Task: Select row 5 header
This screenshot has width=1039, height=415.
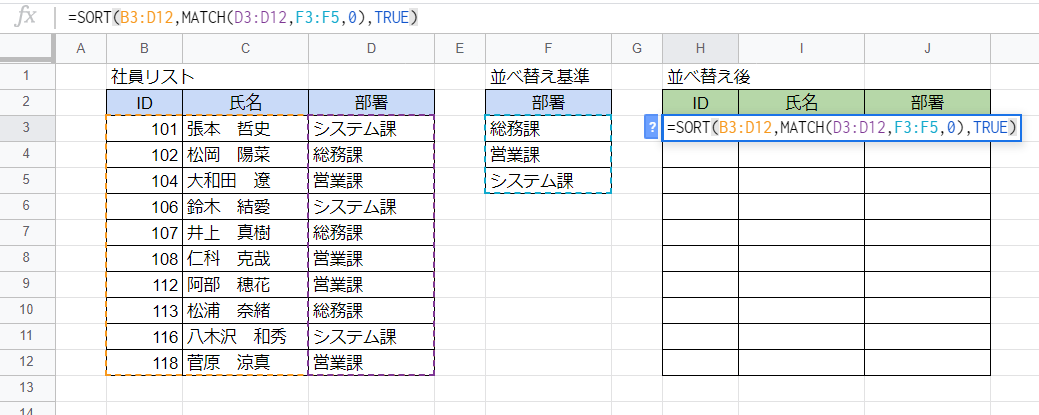Action: (27, 180)
